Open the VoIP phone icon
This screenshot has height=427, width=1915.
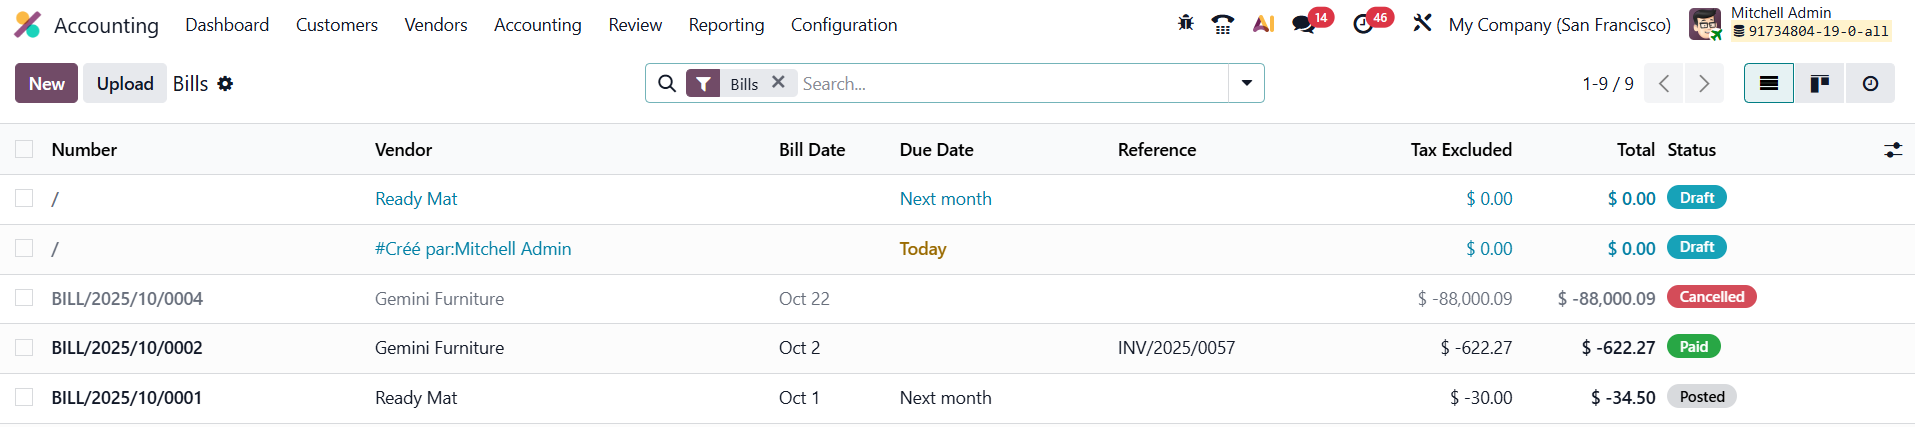[x=1222, y=24]
